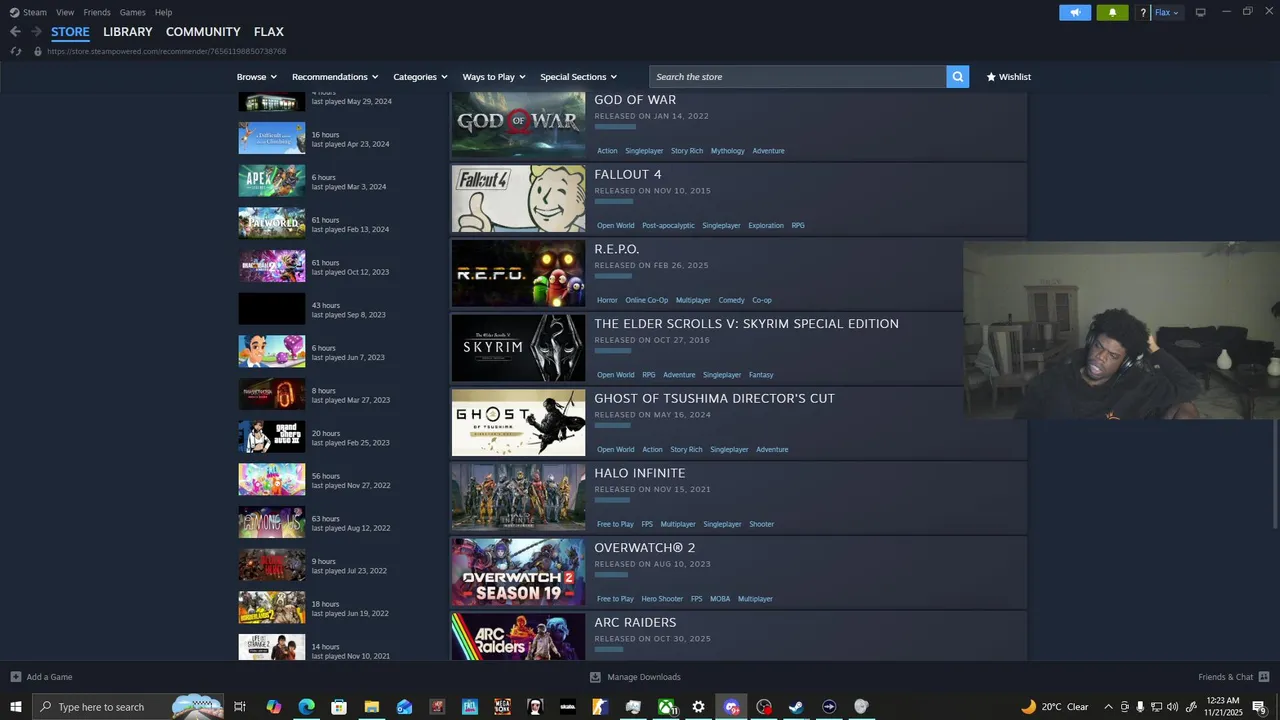1280x720 pixels.
Task: Open the notifications bell button
Action: pos(1112,12)
